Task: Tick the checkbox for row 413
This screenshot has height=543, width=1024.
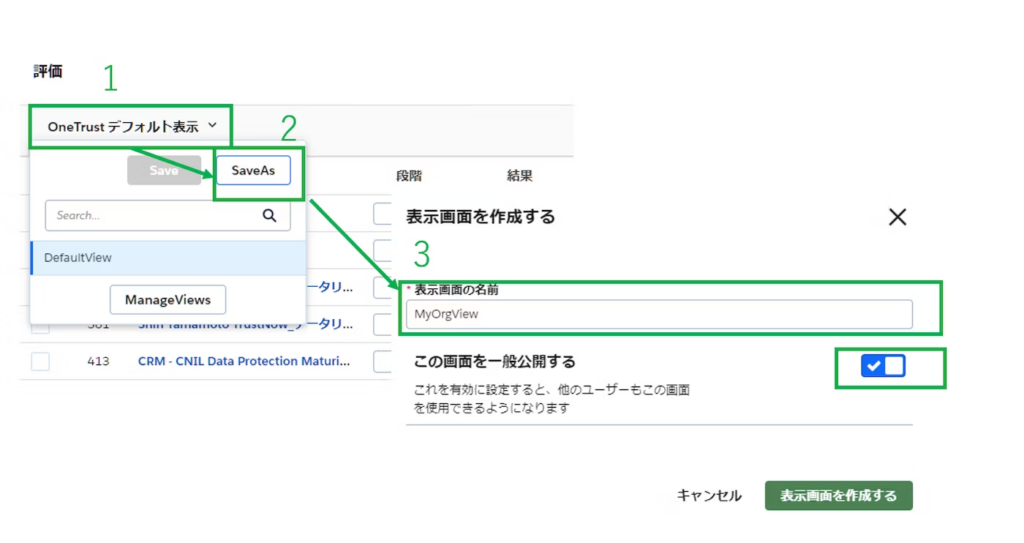Action: click(x=40, y=361)
